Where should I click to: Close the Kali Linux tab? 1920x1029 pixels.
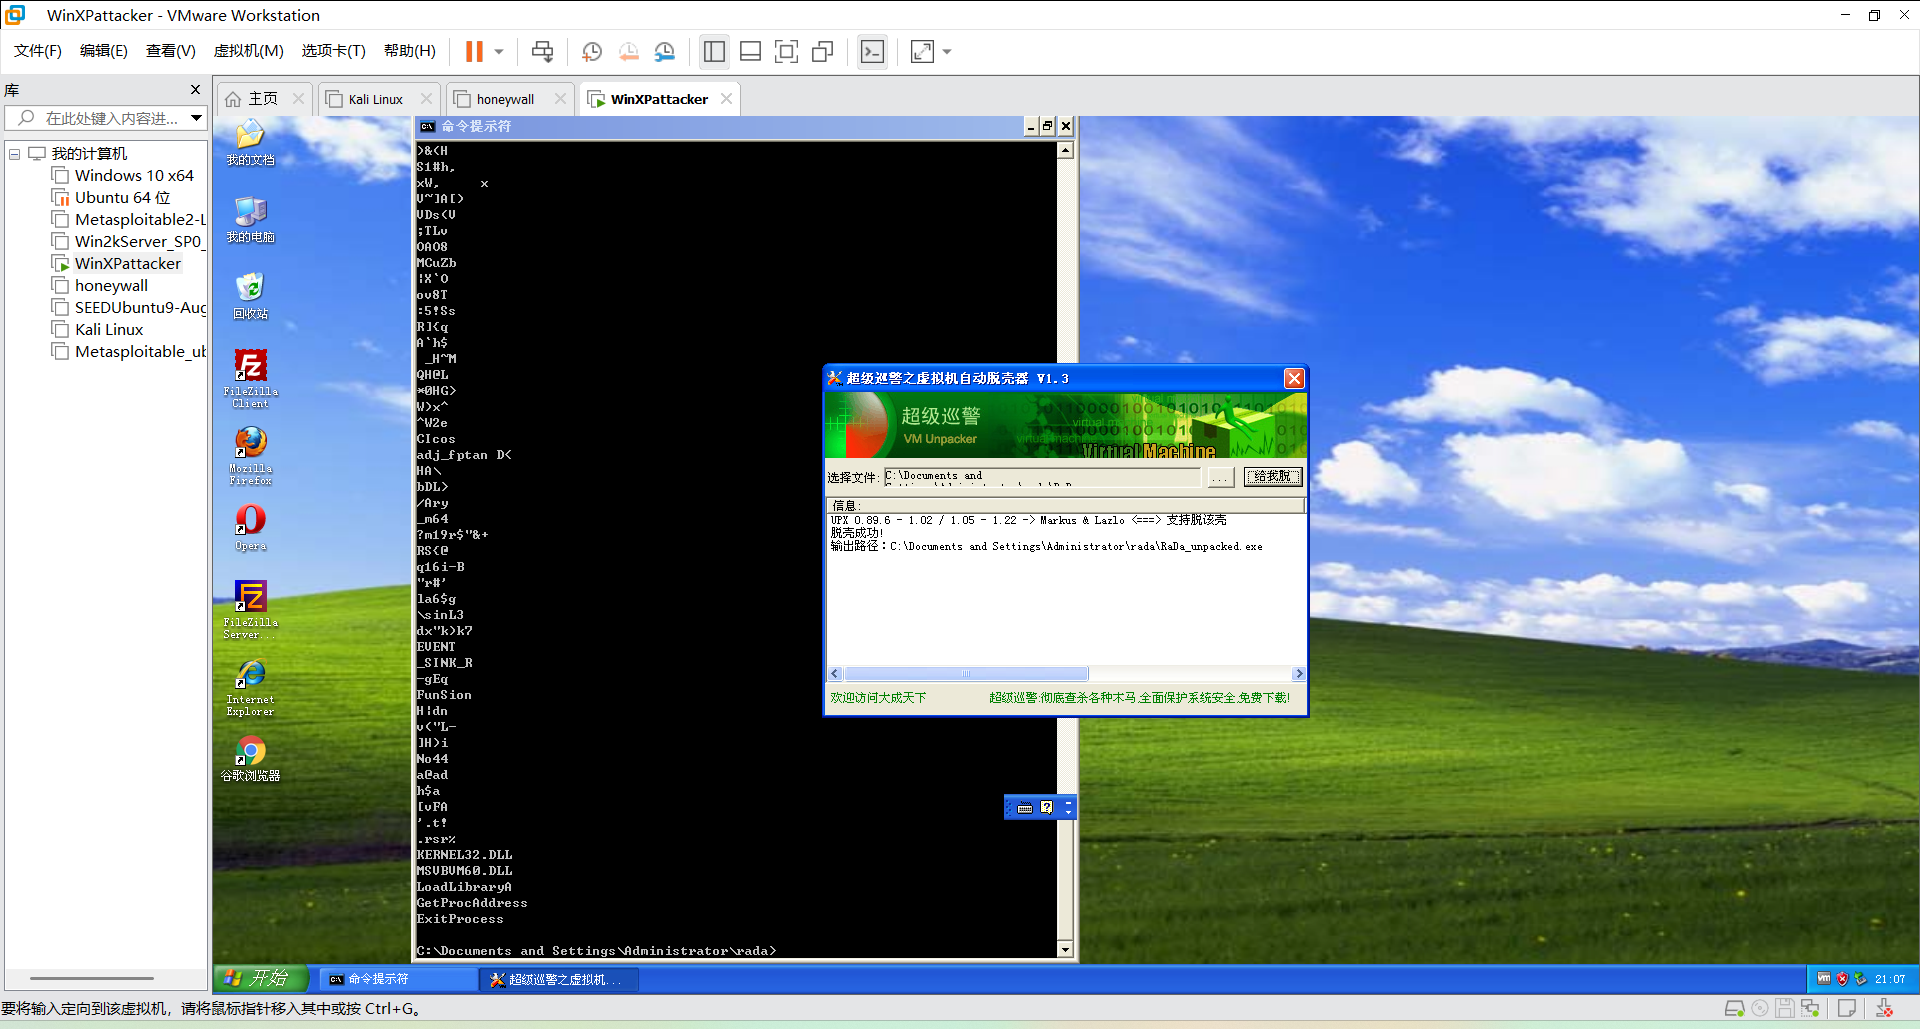click(x=426, y=99)
